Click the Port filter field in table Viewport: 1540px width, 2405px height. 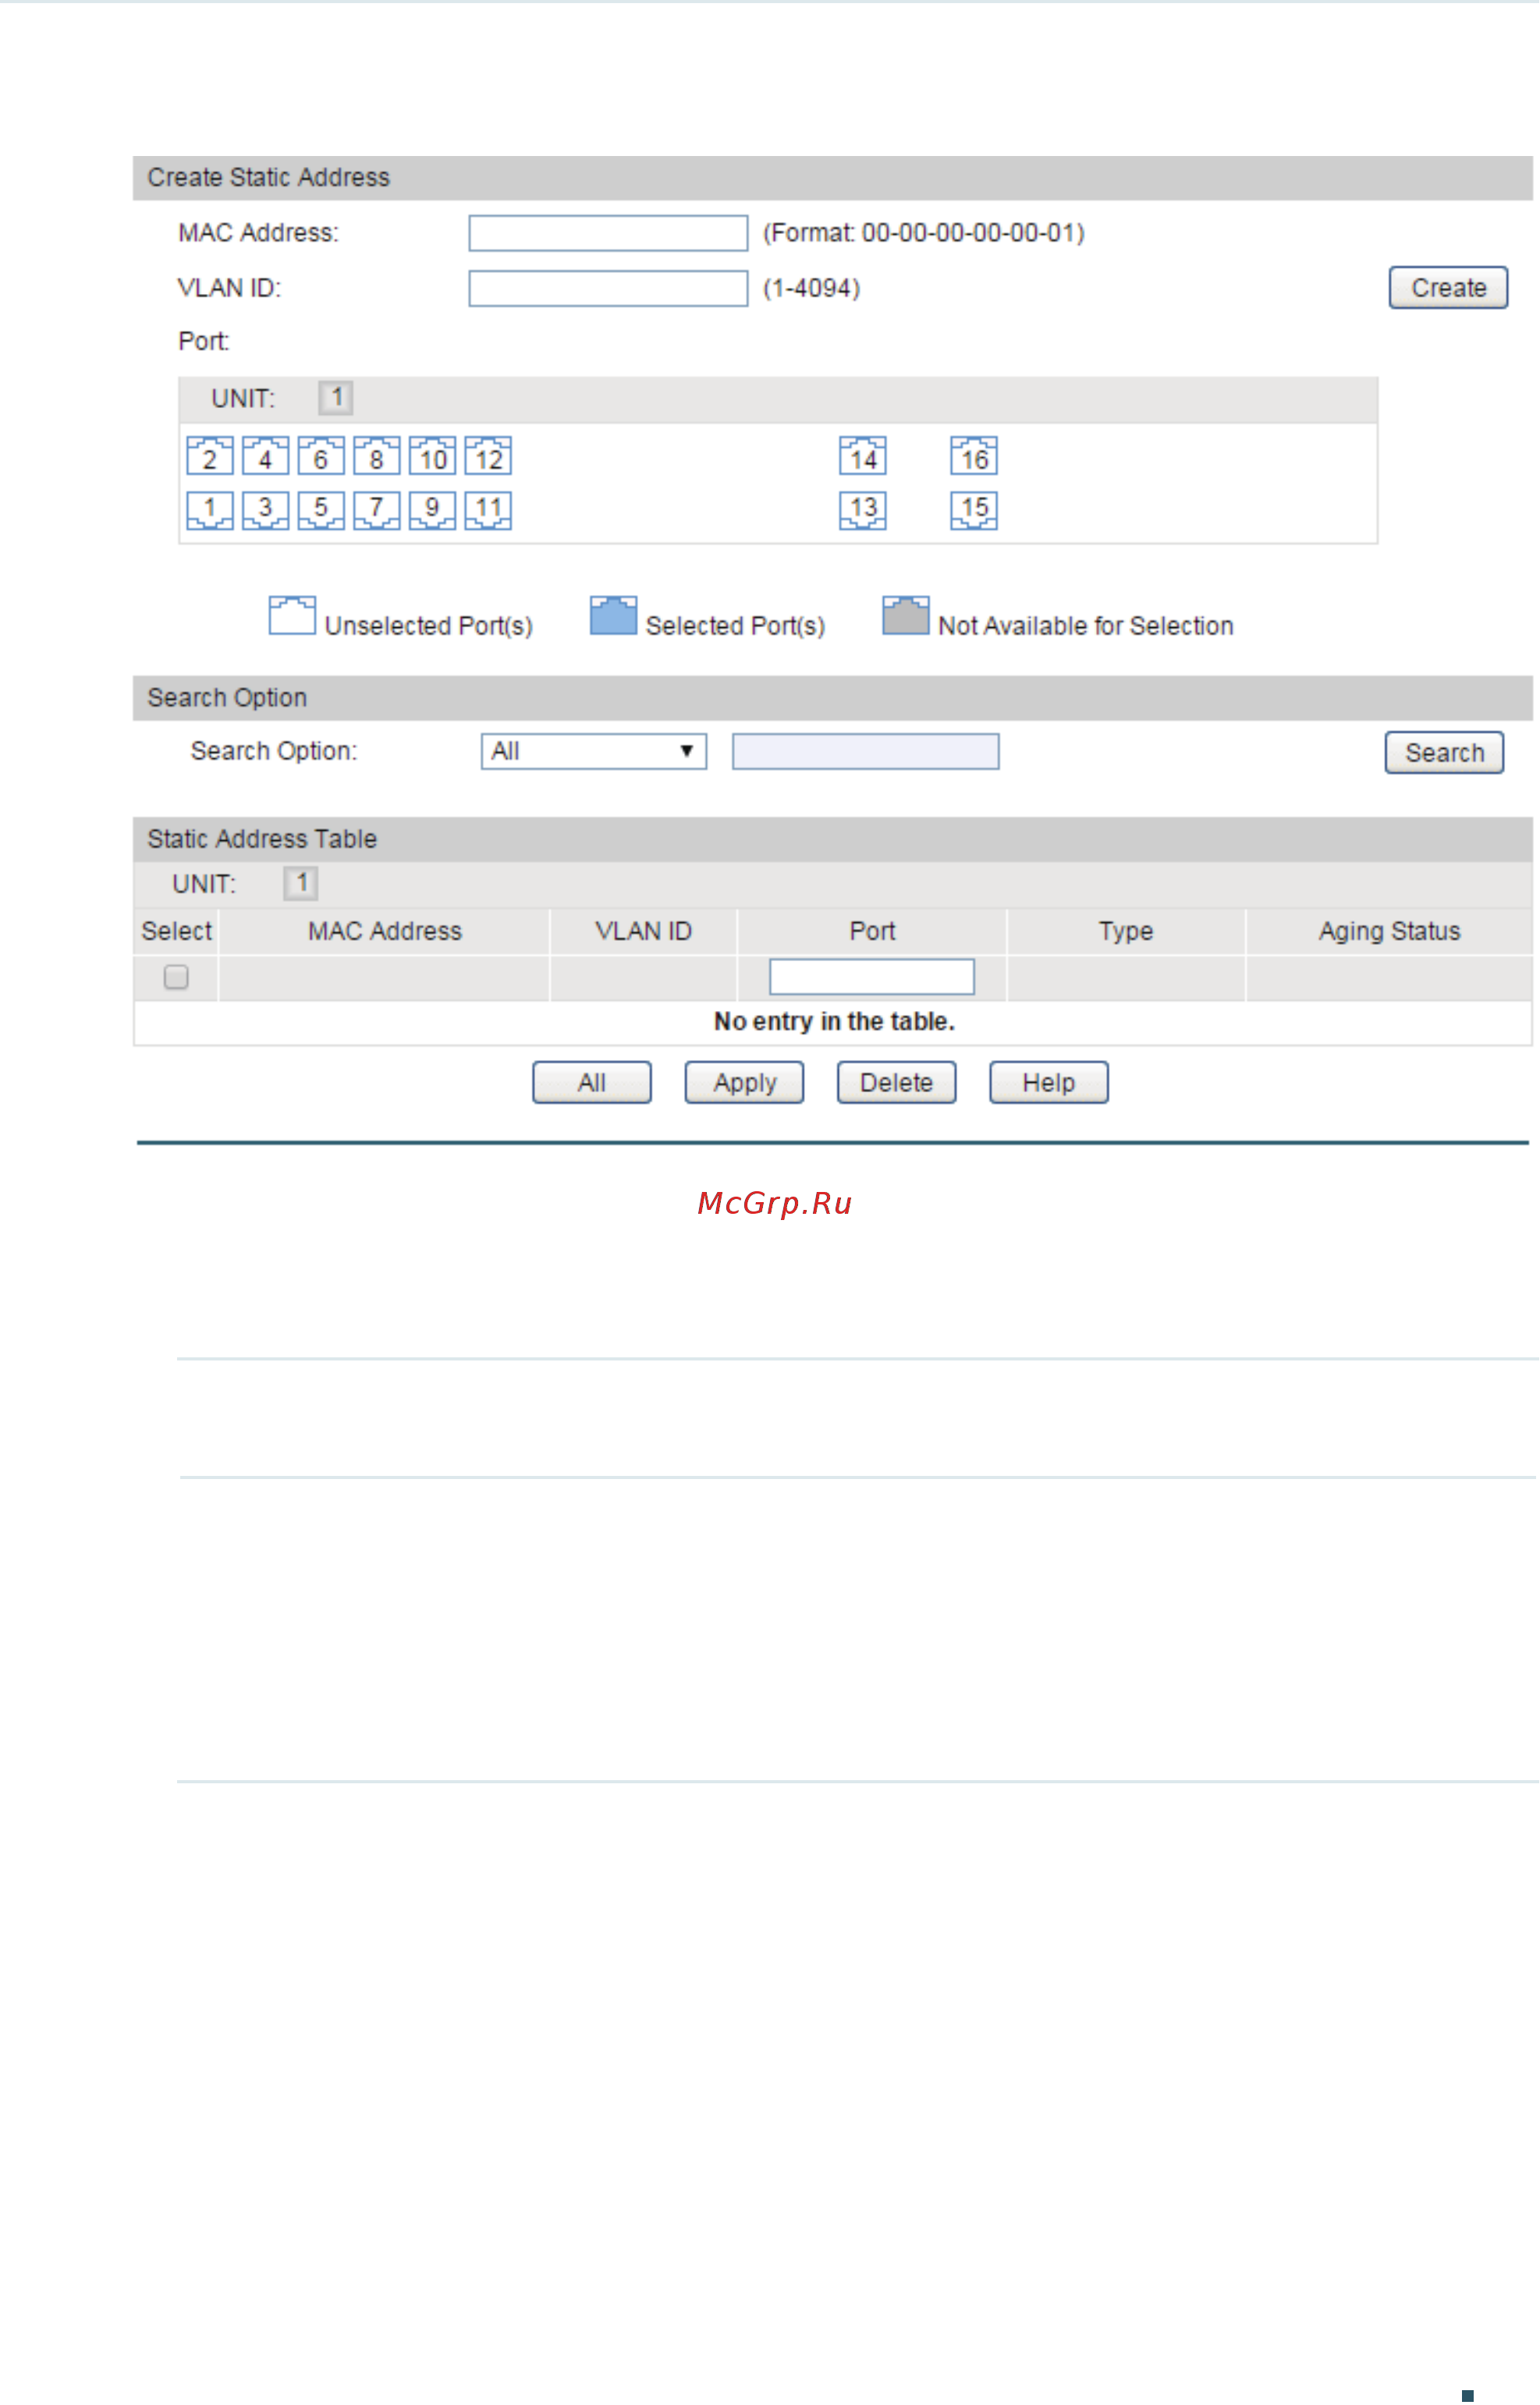(x=872, y=977)
